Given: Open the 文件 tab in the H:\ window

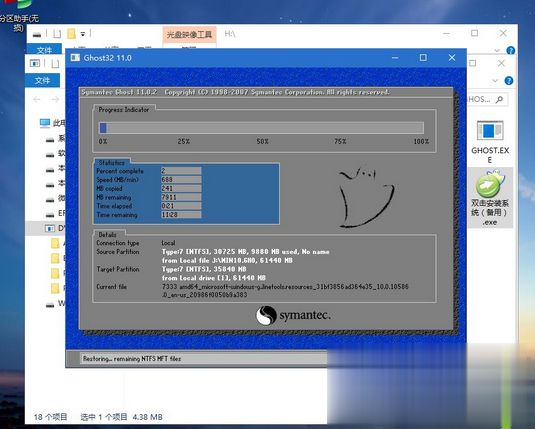Looking at the screenshot, I should point(44,50).
